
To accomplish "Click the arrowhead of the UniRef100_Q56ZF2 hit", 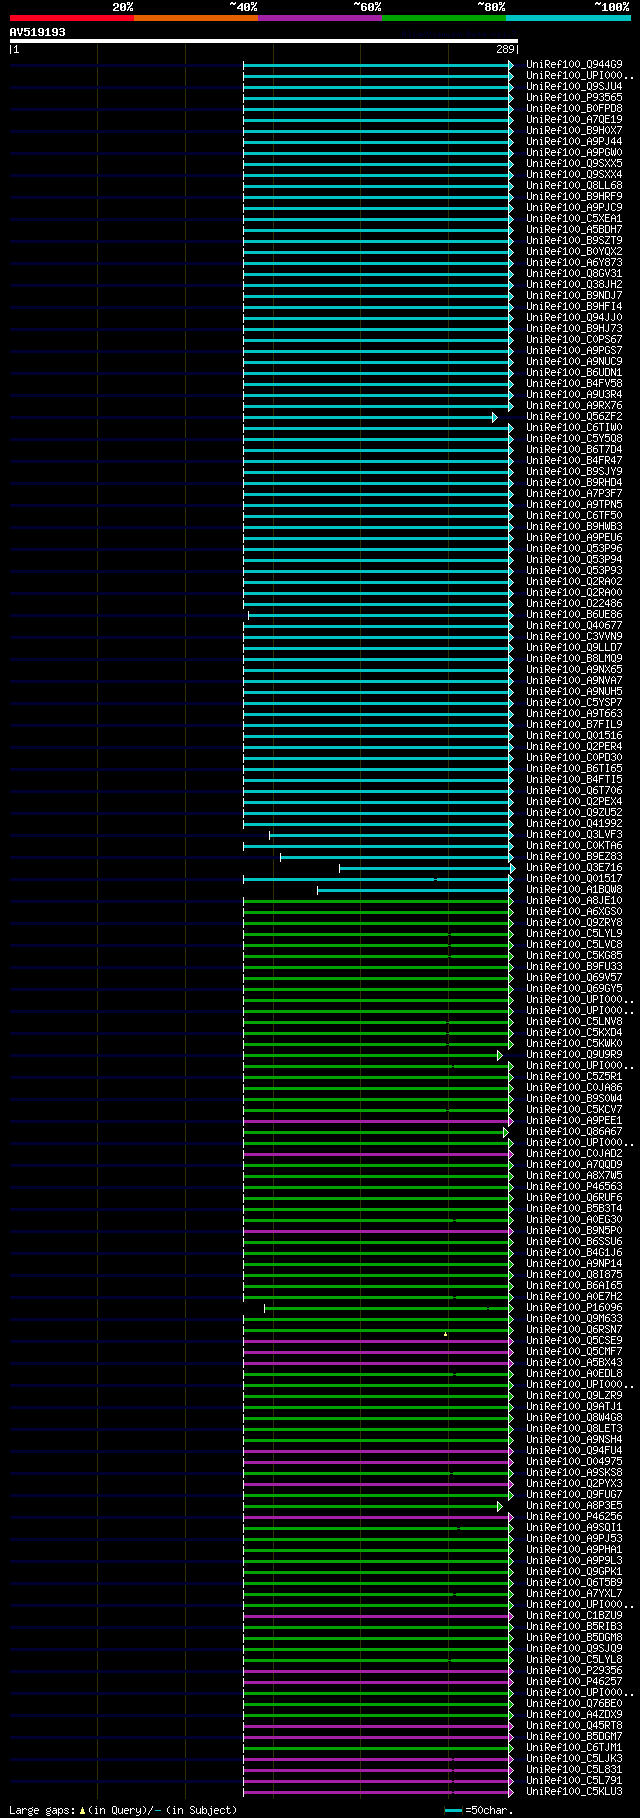I will [494, 417].
